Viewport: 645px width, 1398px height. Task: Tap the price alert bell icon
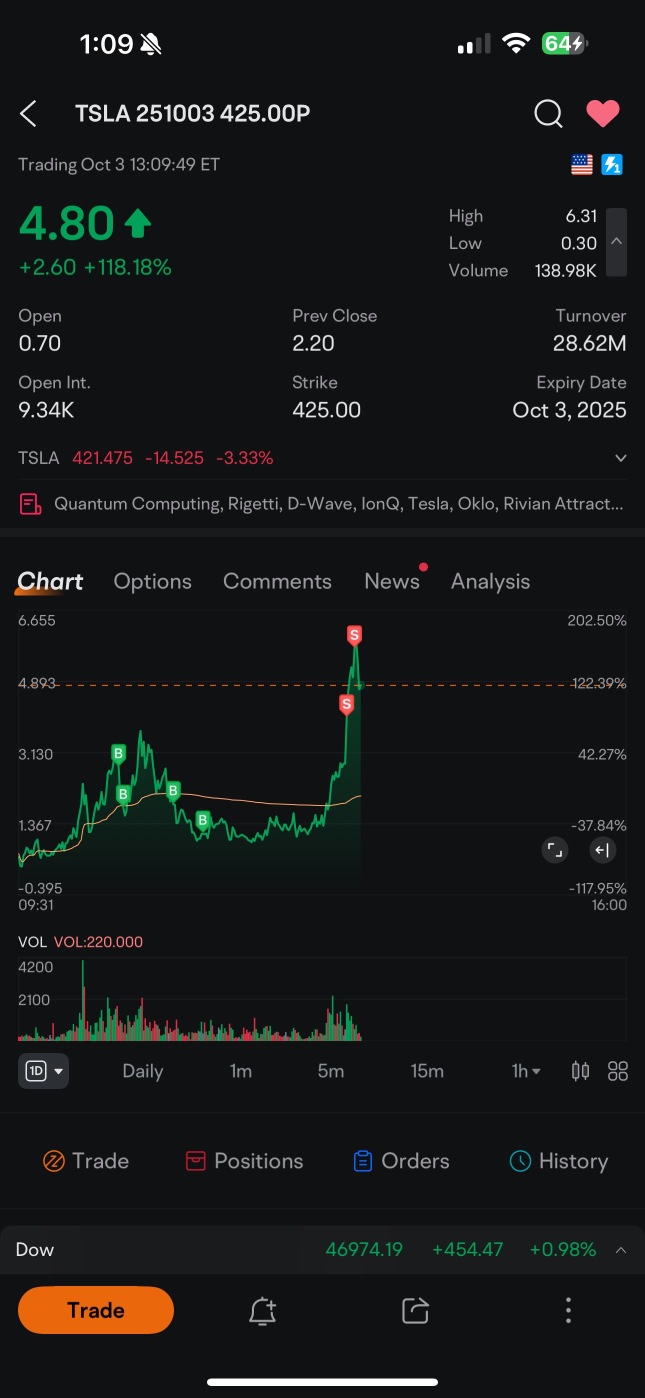[x=262, y=1310]
